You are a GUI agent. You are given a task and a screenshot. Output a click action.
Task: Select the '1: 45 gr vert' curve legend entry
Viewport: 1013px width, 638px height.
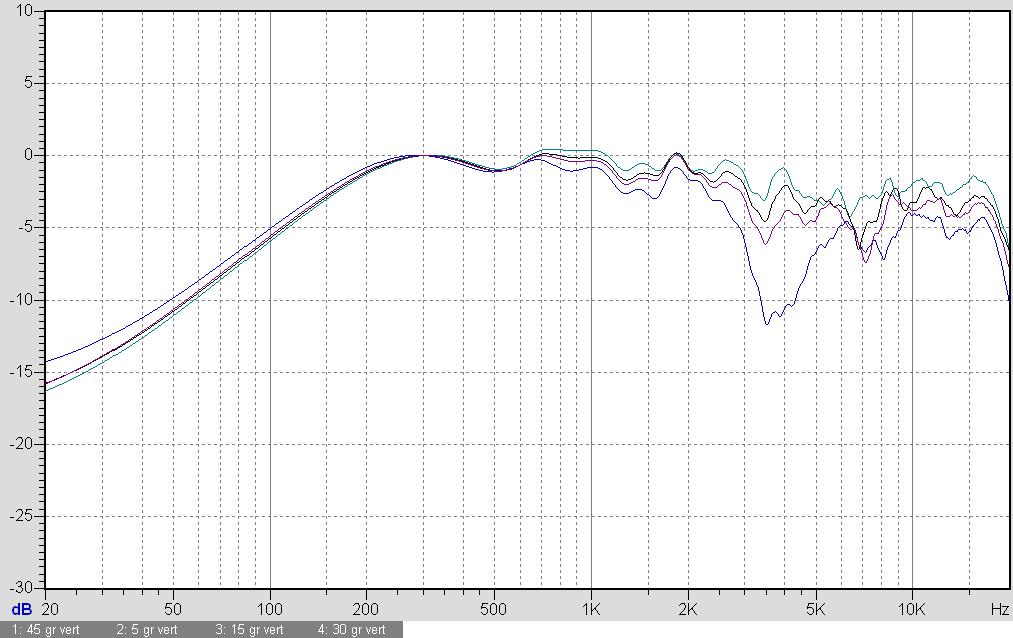click(45, 630)
